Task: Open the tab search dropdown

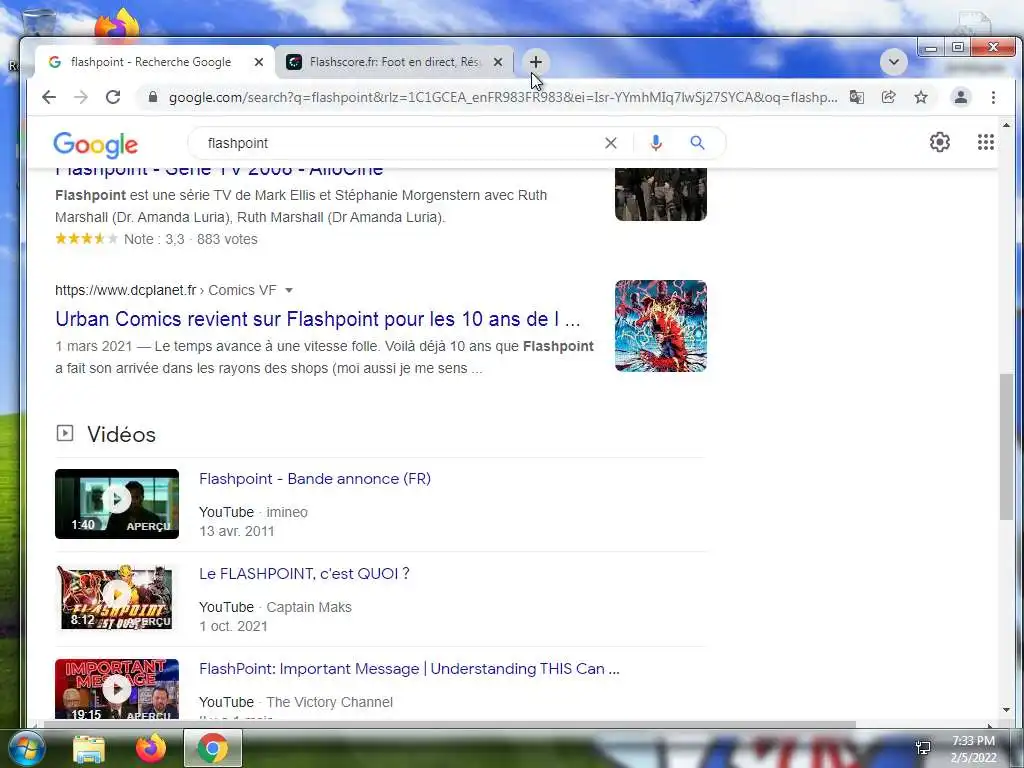Action: [893, 62]
